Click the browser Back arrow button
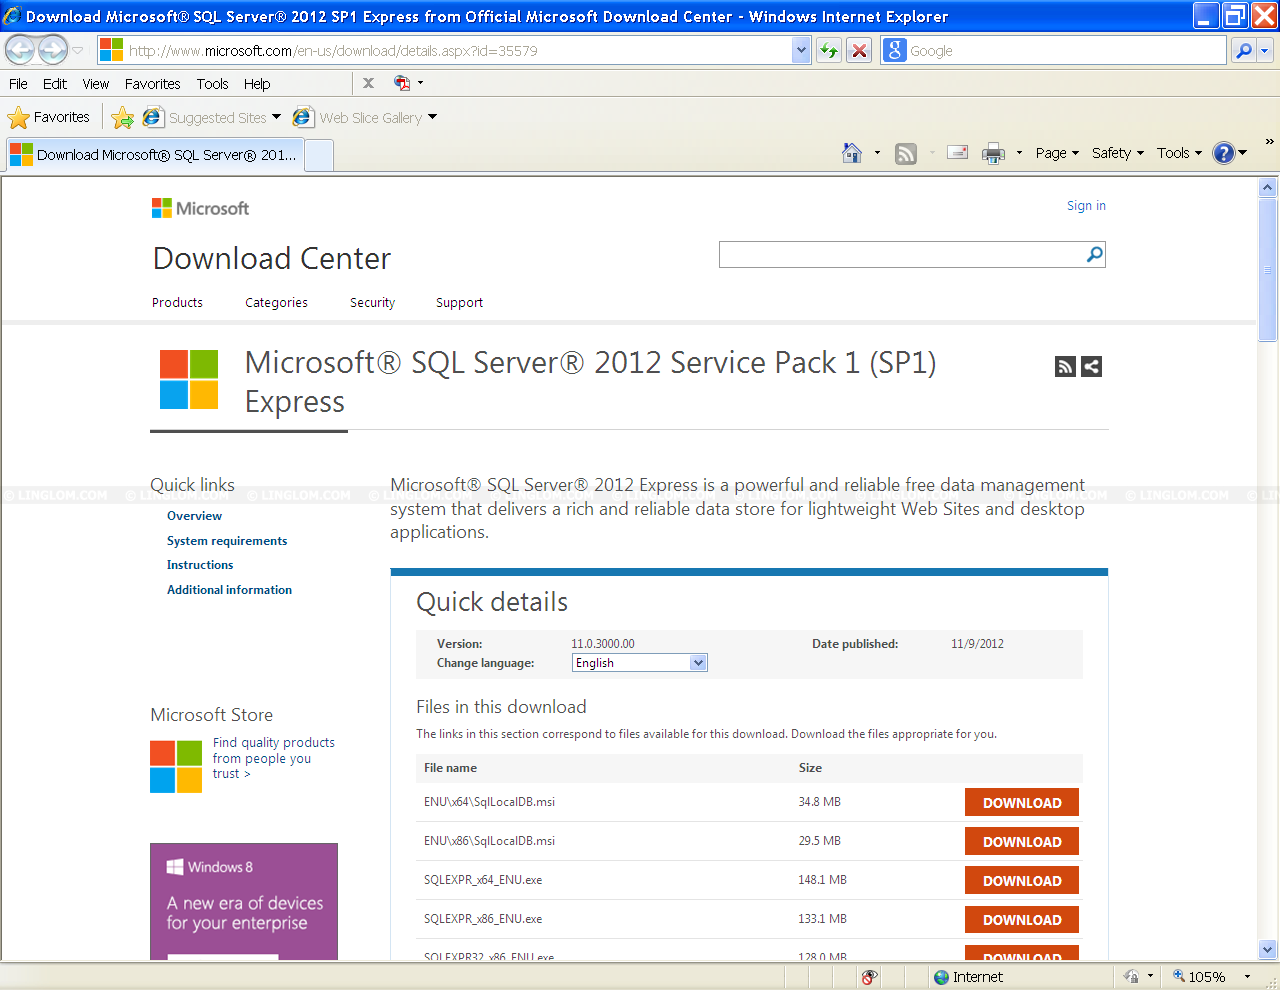The width and height of the screenshot is (1280, 990). point(20,49)
